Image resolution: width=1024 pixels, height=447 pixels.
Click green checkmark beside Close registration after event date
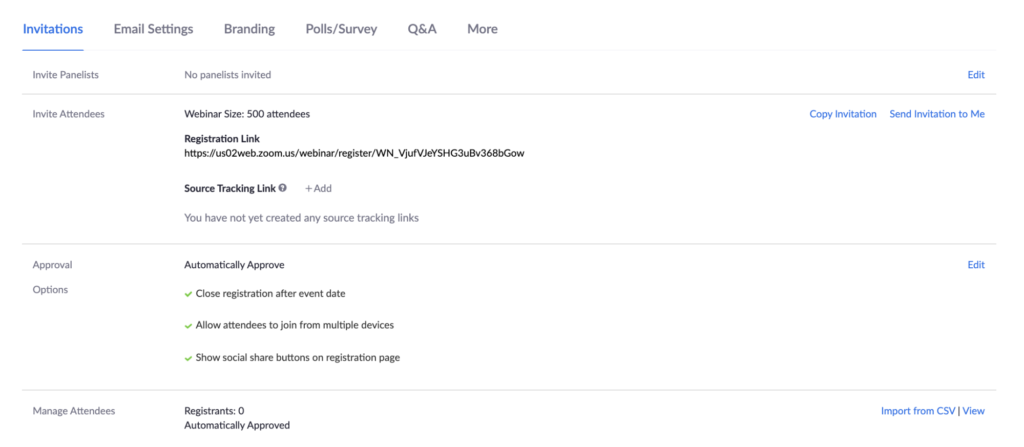[188, 294]
